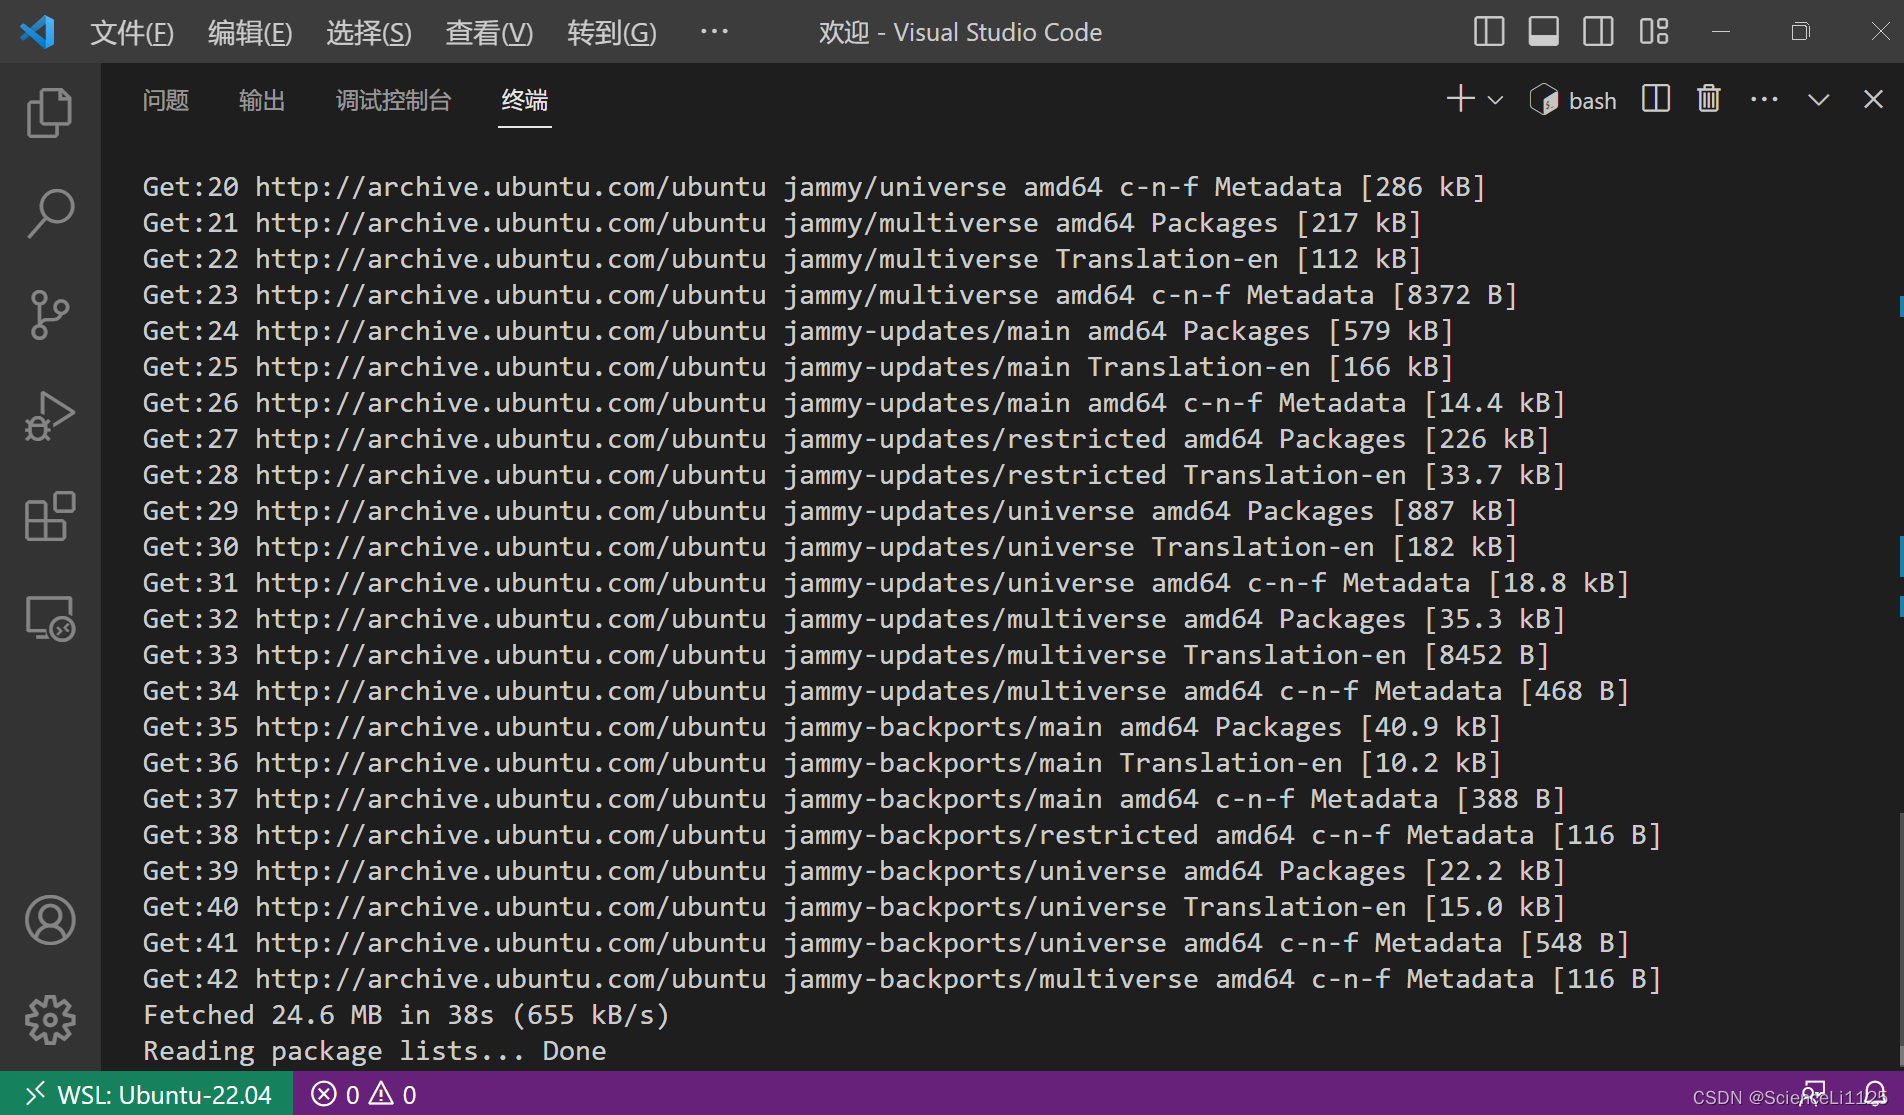Click the VS Code logo icon
The image size is (1904, 1115).
click(x=37, y=32)
